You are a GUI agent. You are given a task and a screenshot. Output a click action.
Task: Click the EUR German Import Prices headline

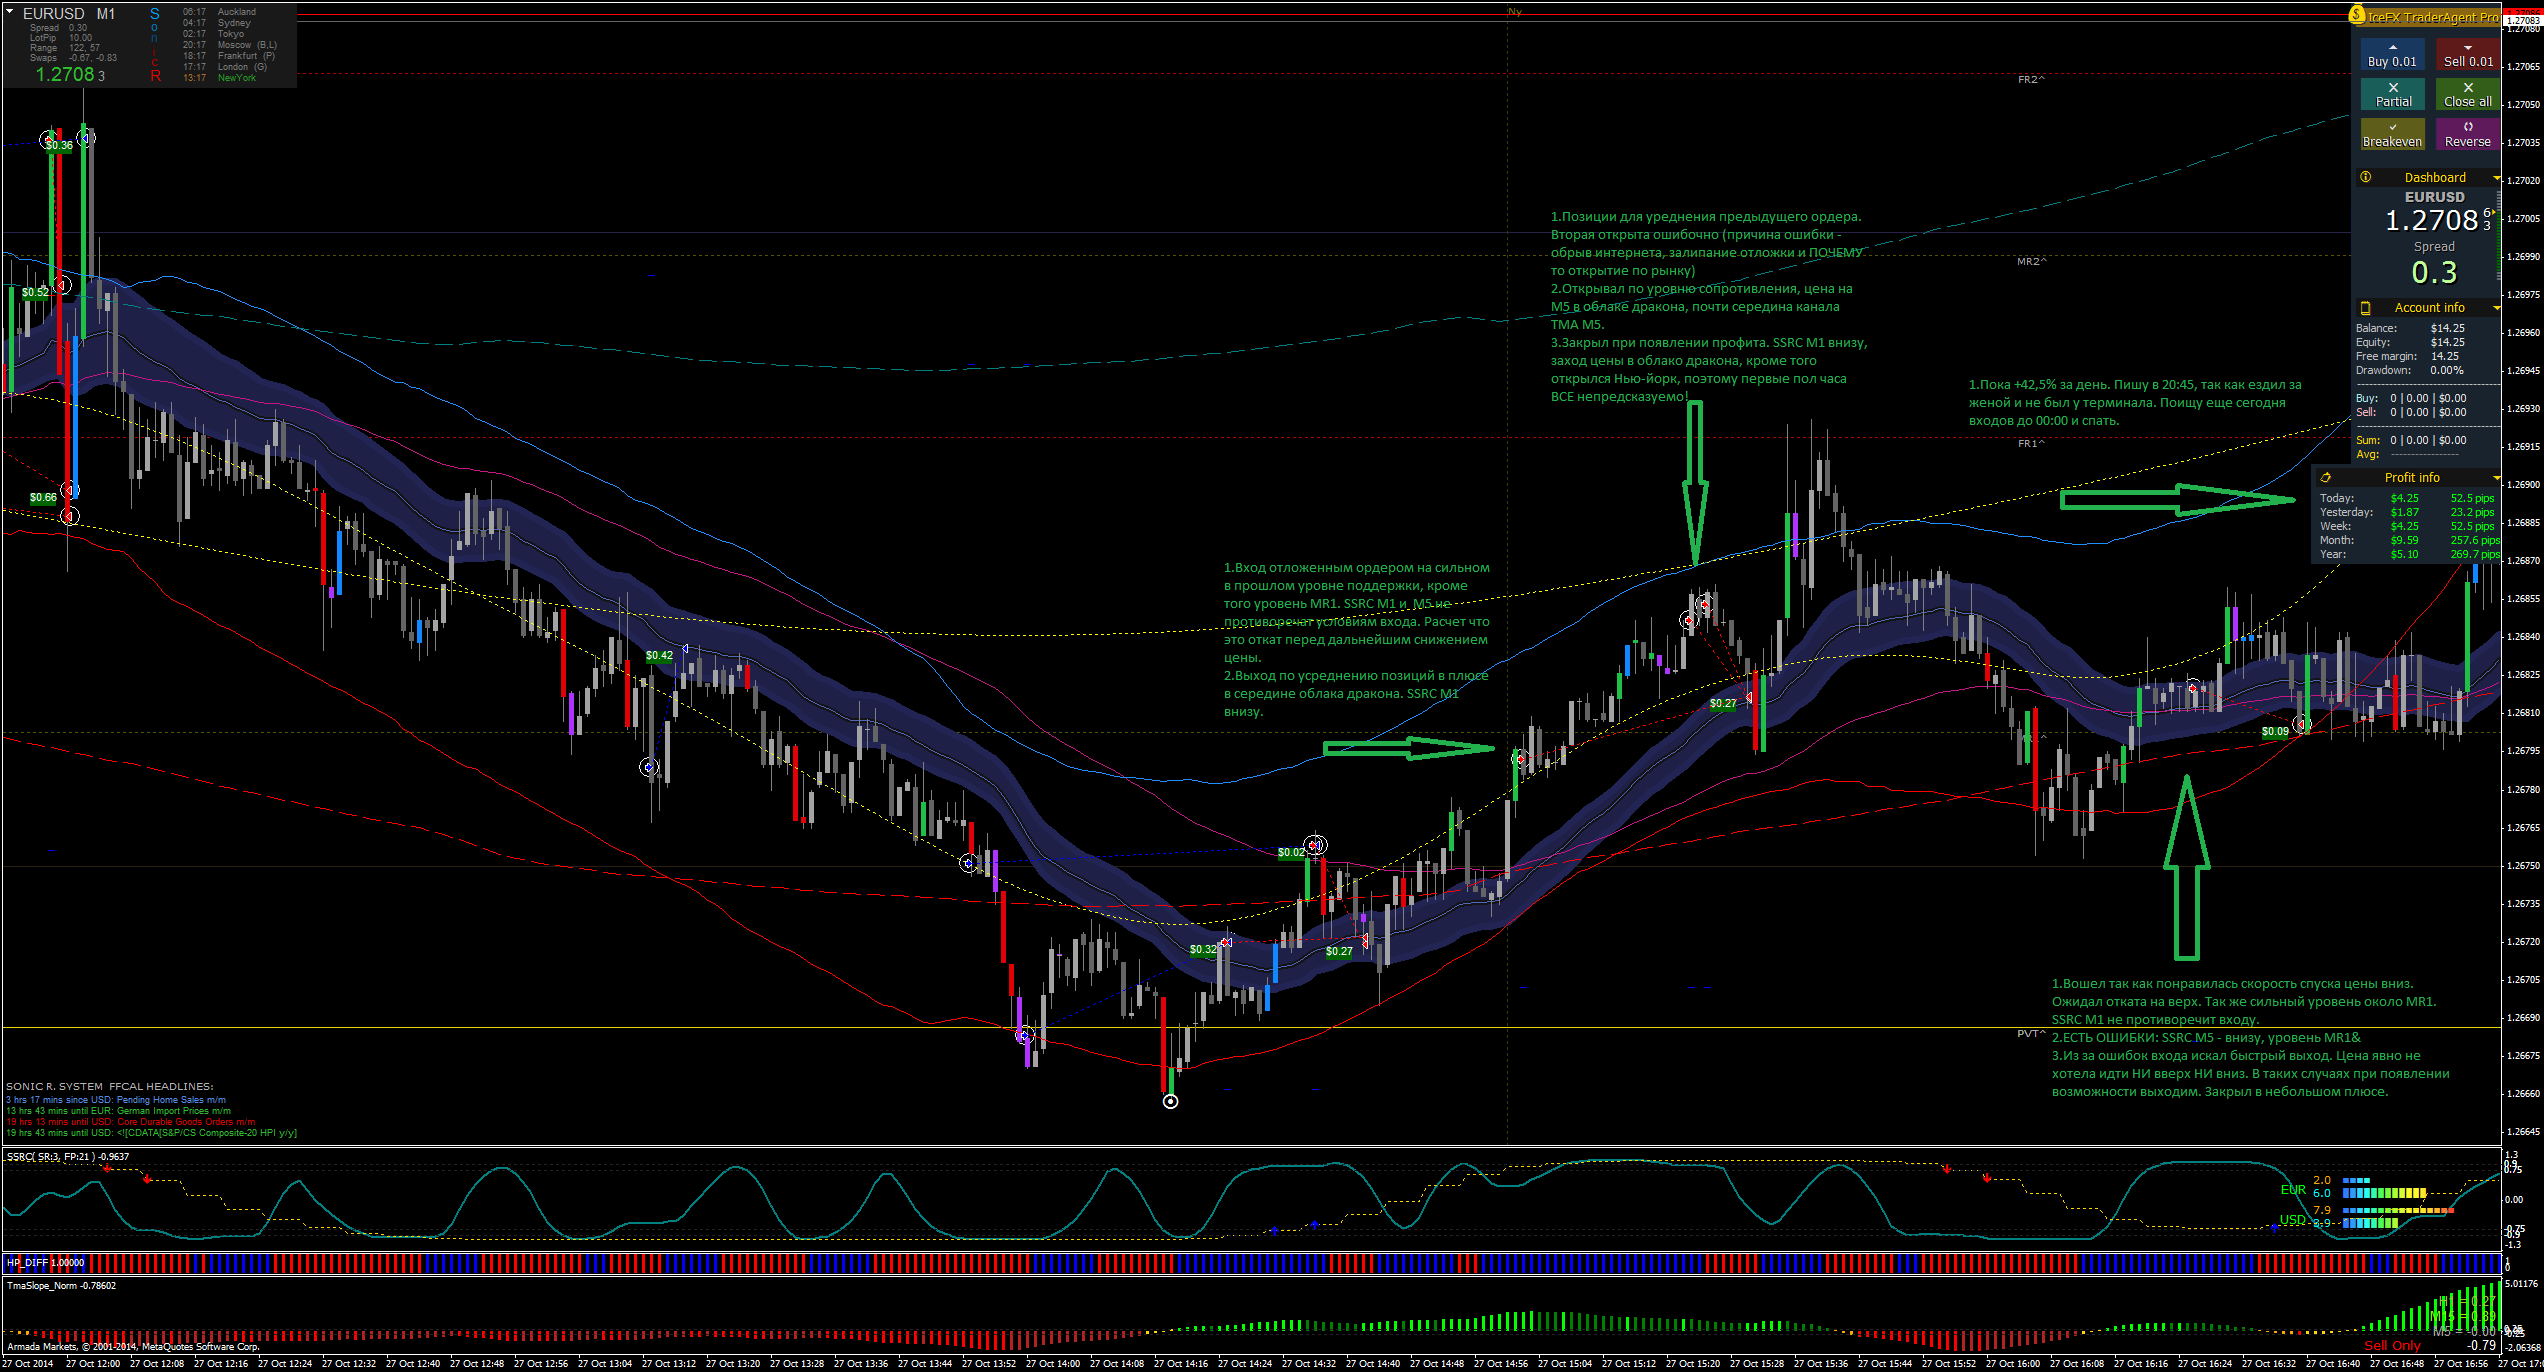point(118,1111)
